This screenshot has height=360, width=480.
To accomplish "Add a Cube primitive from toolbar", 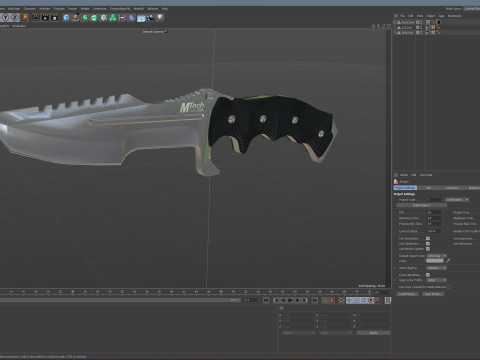I will [x=66, y=17].
